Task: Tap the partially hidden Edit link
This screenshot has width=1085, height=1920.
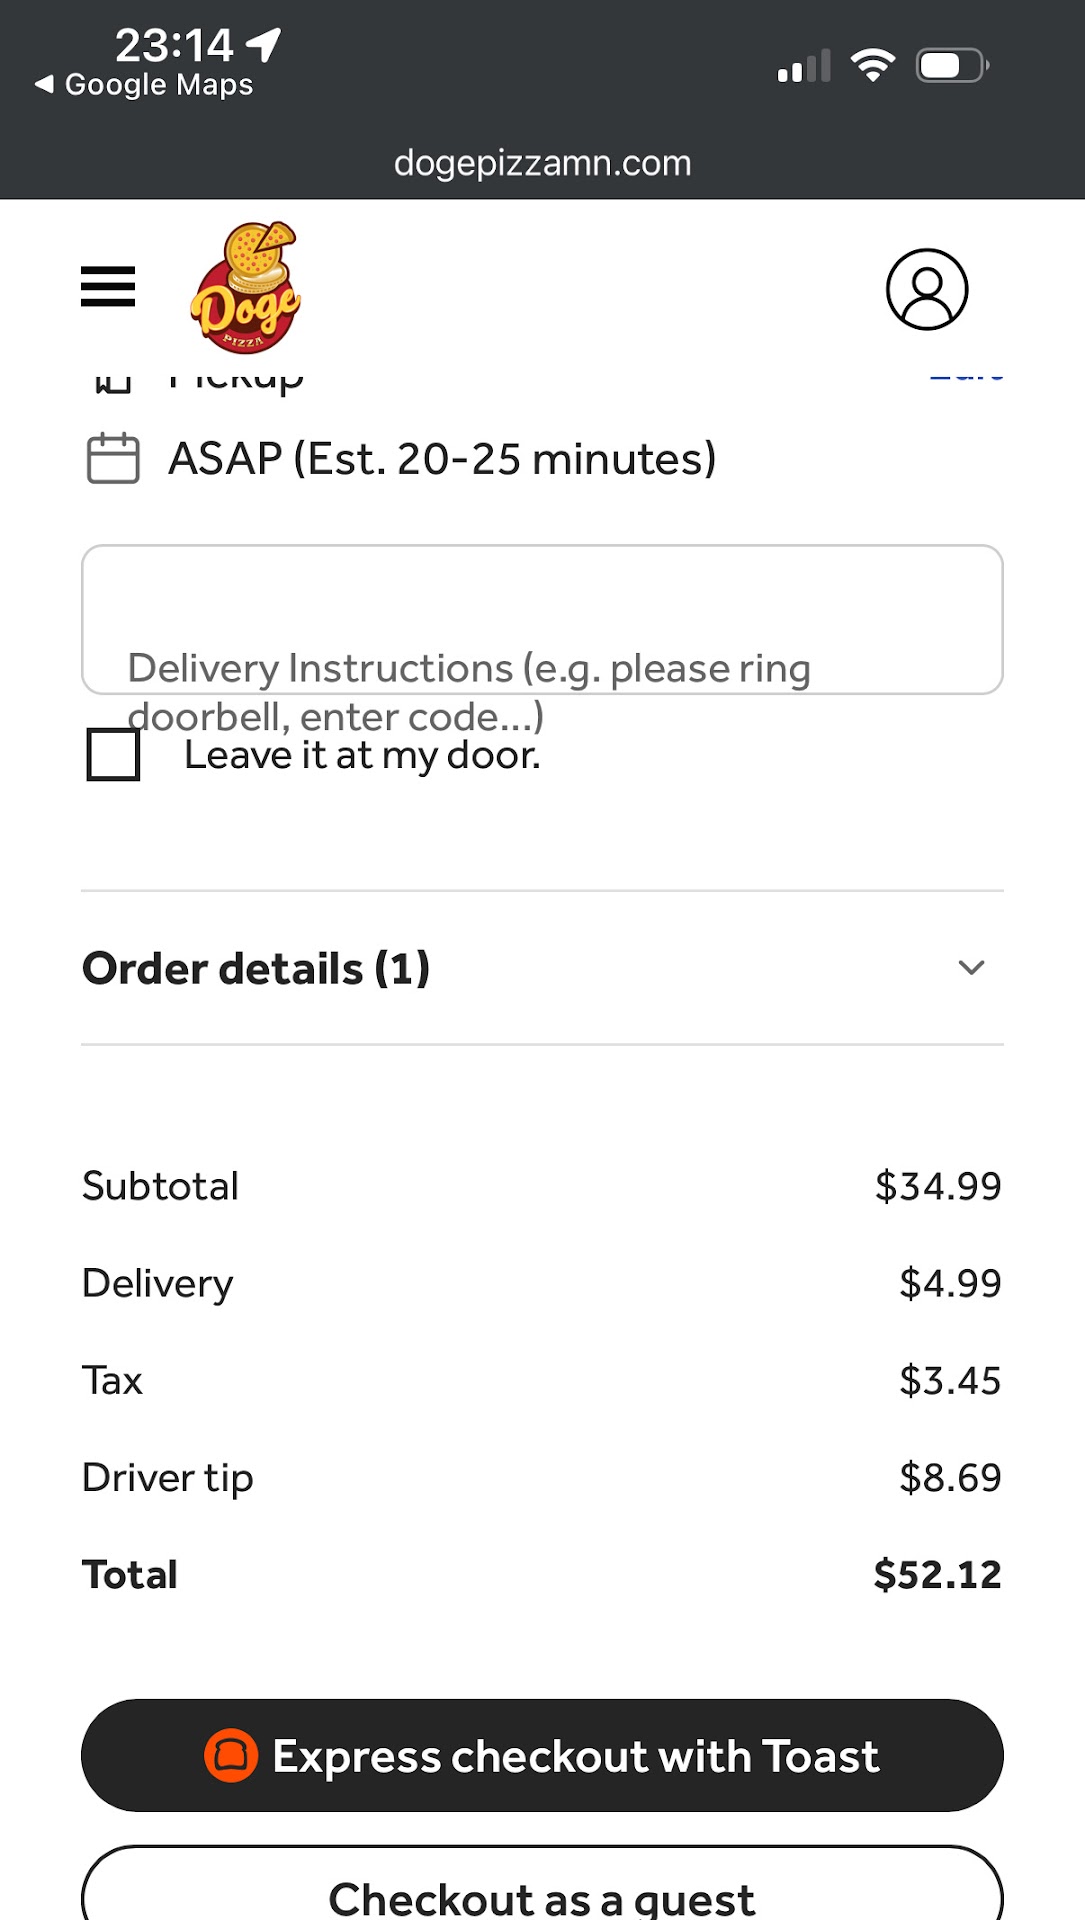Action: (x=966, y=376)
